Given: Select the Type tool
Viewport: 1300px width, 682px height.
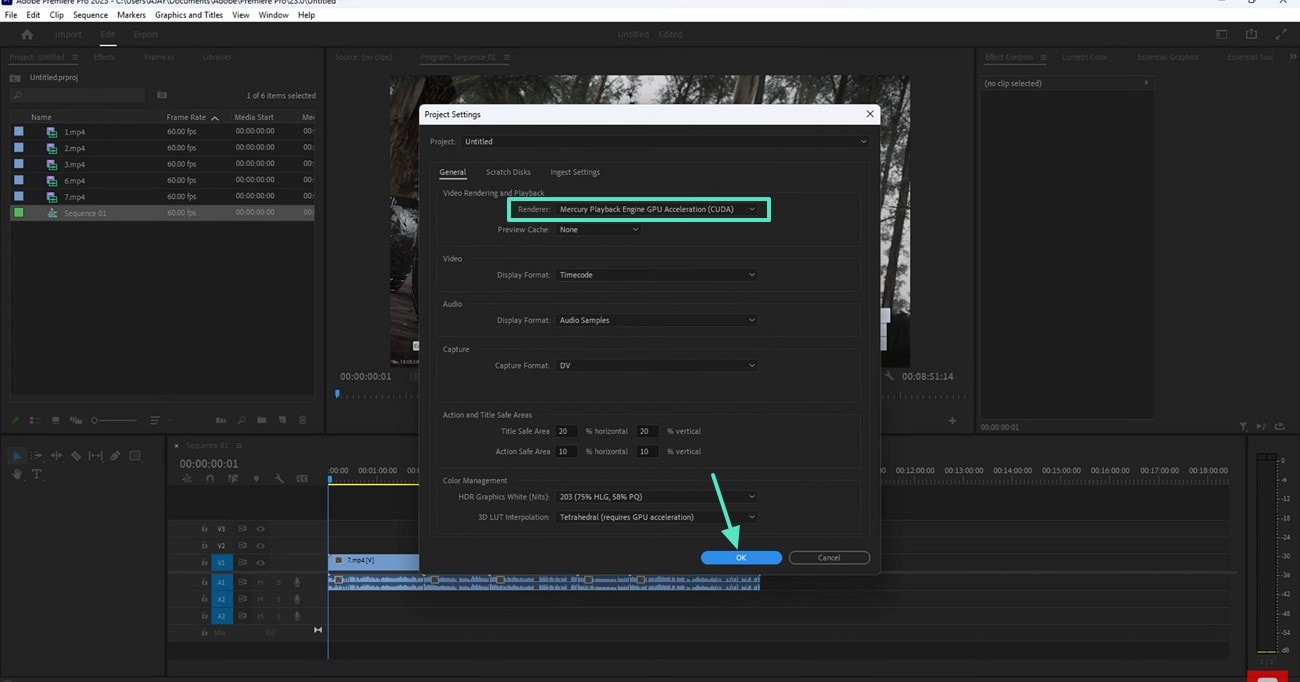Looking at the screenshot, I should (x=37, y=474).
